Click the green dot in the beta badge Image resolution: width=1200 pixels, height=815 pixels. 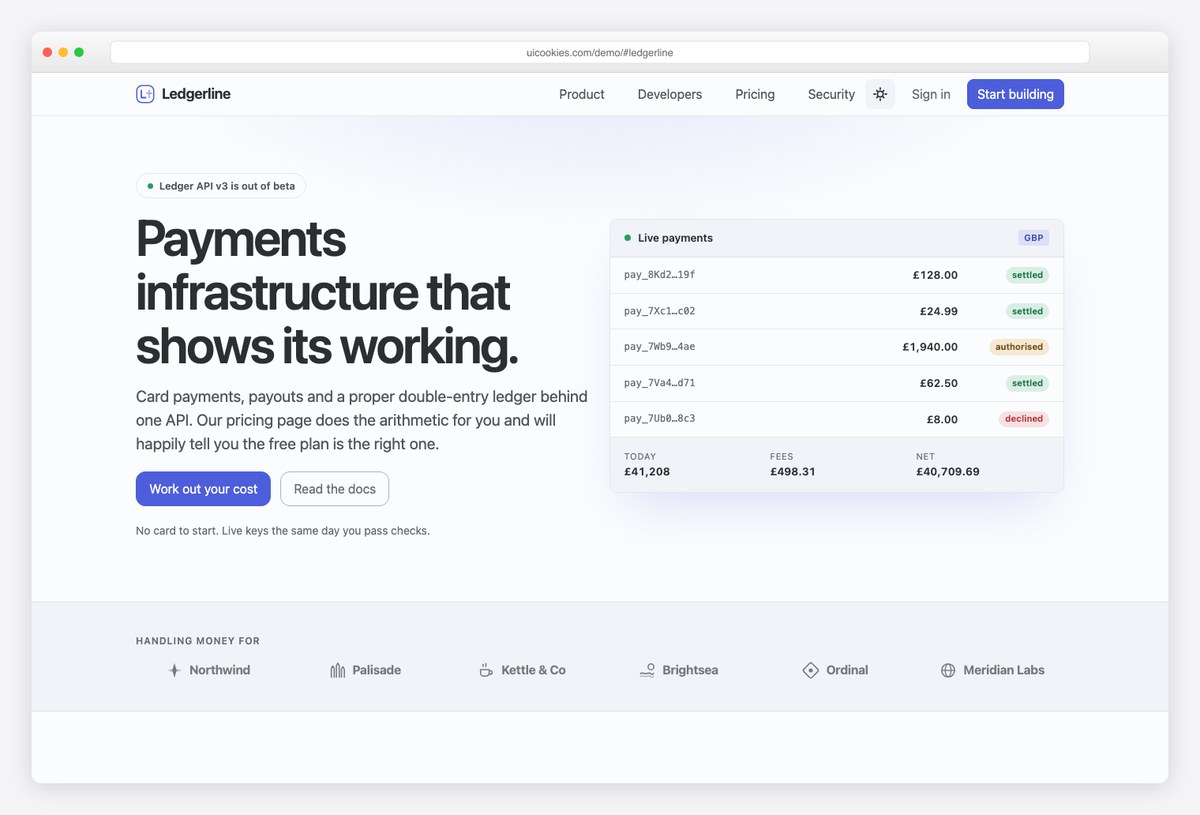tap(150, 186)
